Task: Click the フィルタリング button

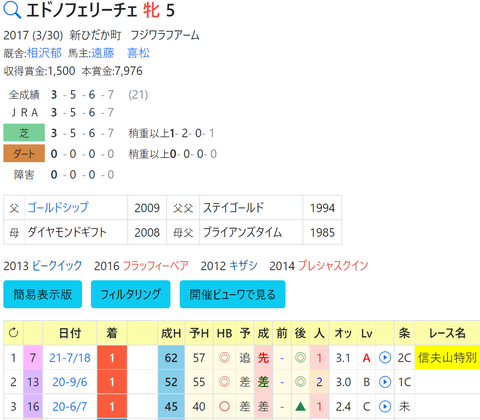Action: [131, 294]
